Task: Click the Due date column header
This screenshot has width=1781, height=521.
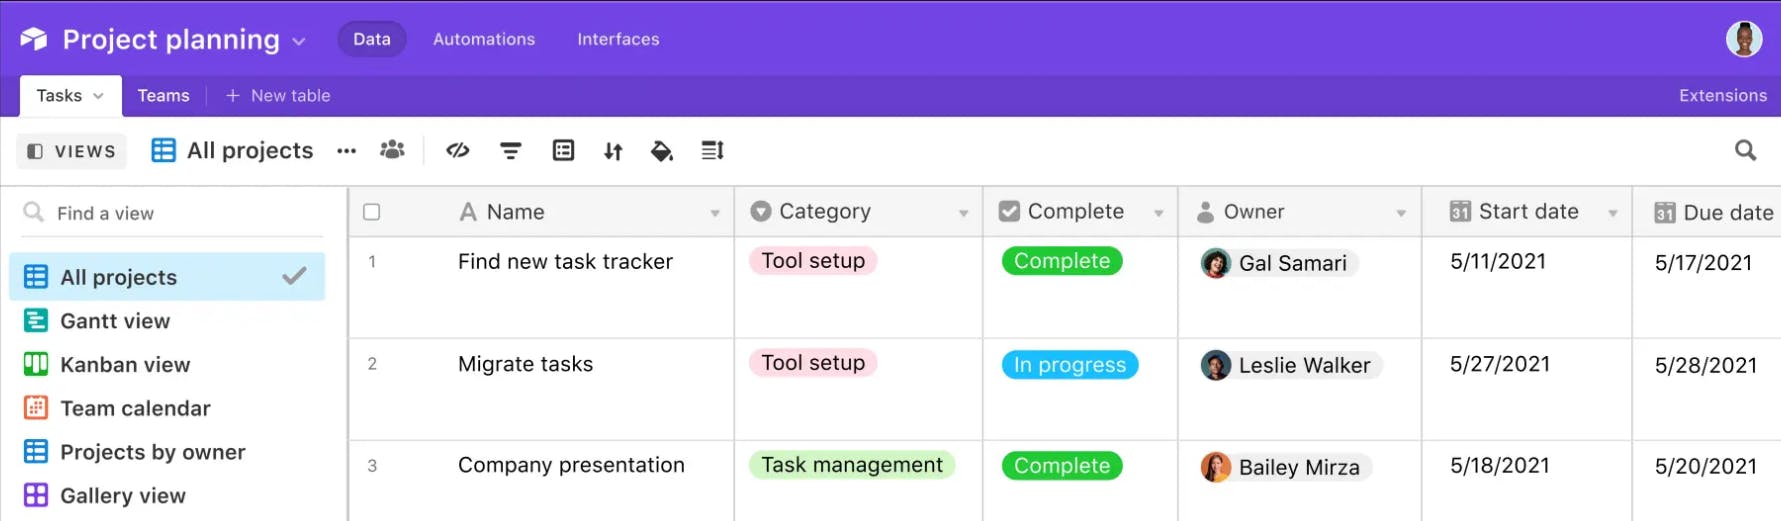Action: 1707,212
